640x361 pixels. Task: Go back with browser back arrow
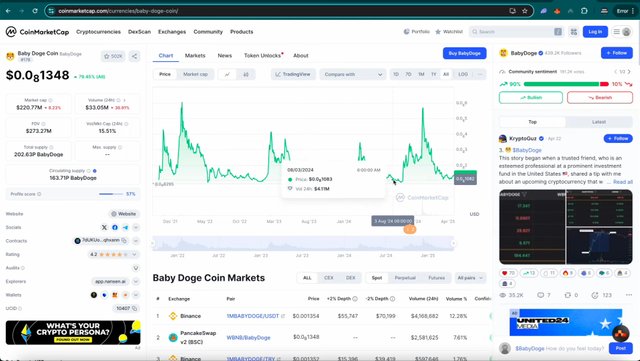coord(8,11)
